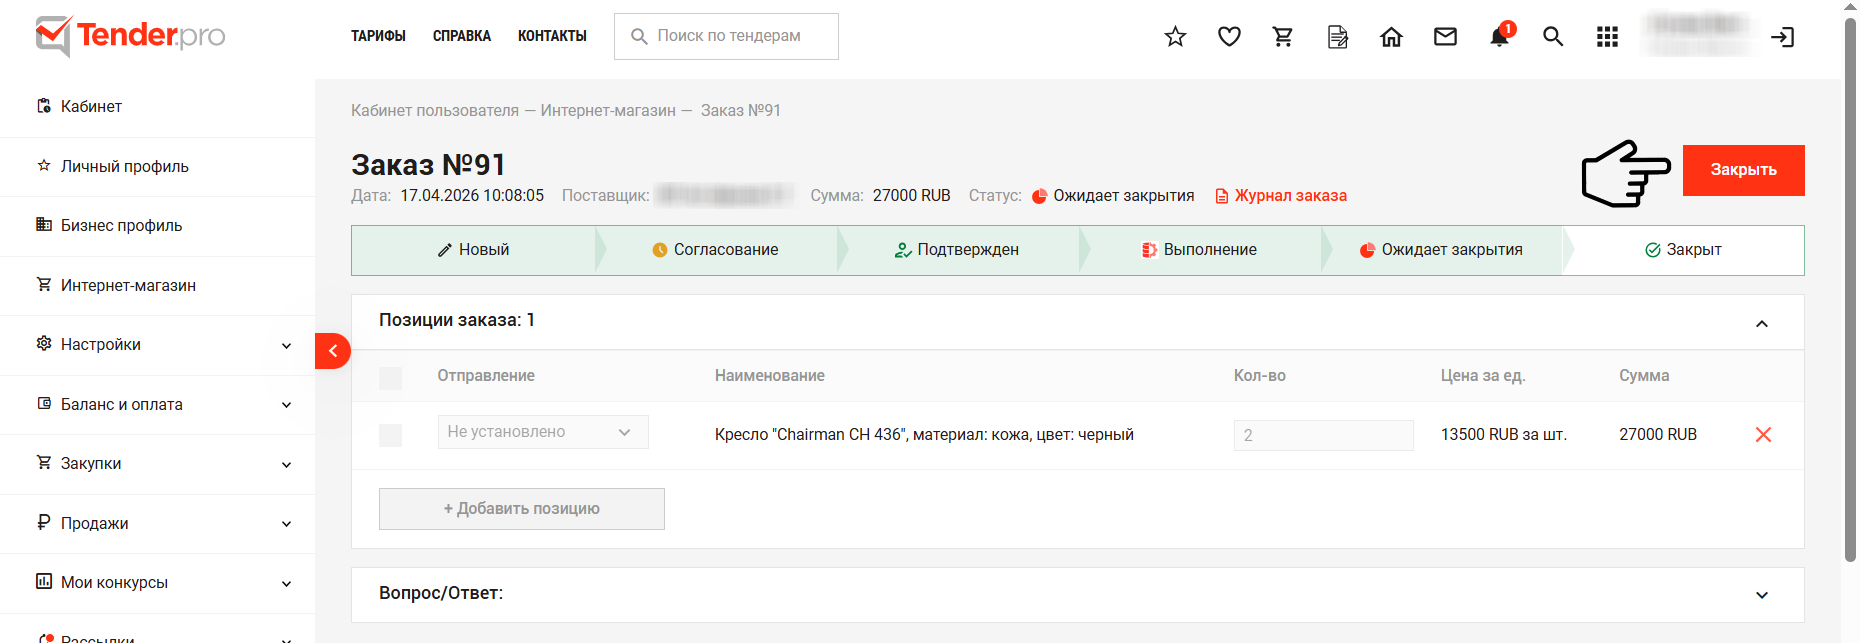
Task: Select the Подтвержден status step
Action: (x=957, y=250)
